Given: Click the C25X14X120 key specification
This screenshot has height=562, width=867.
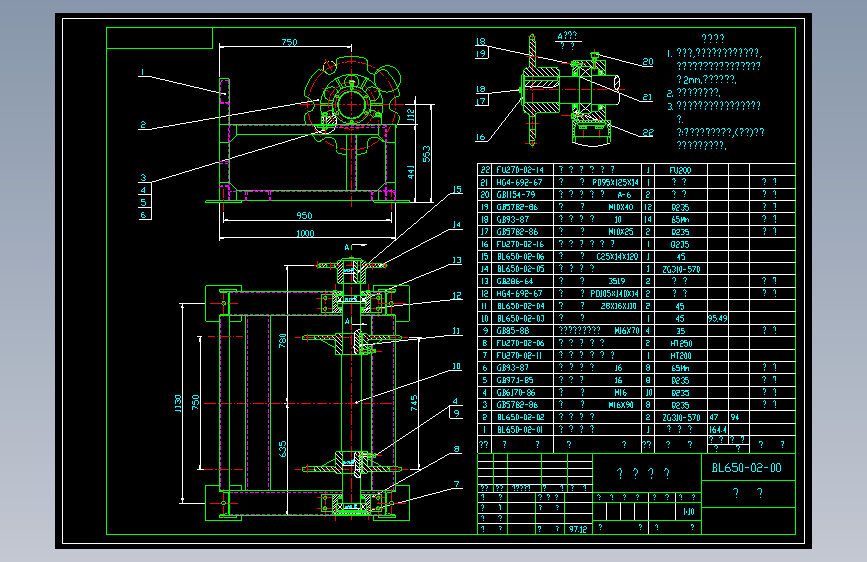Looking at the screenshot, I should pos(617,257).
